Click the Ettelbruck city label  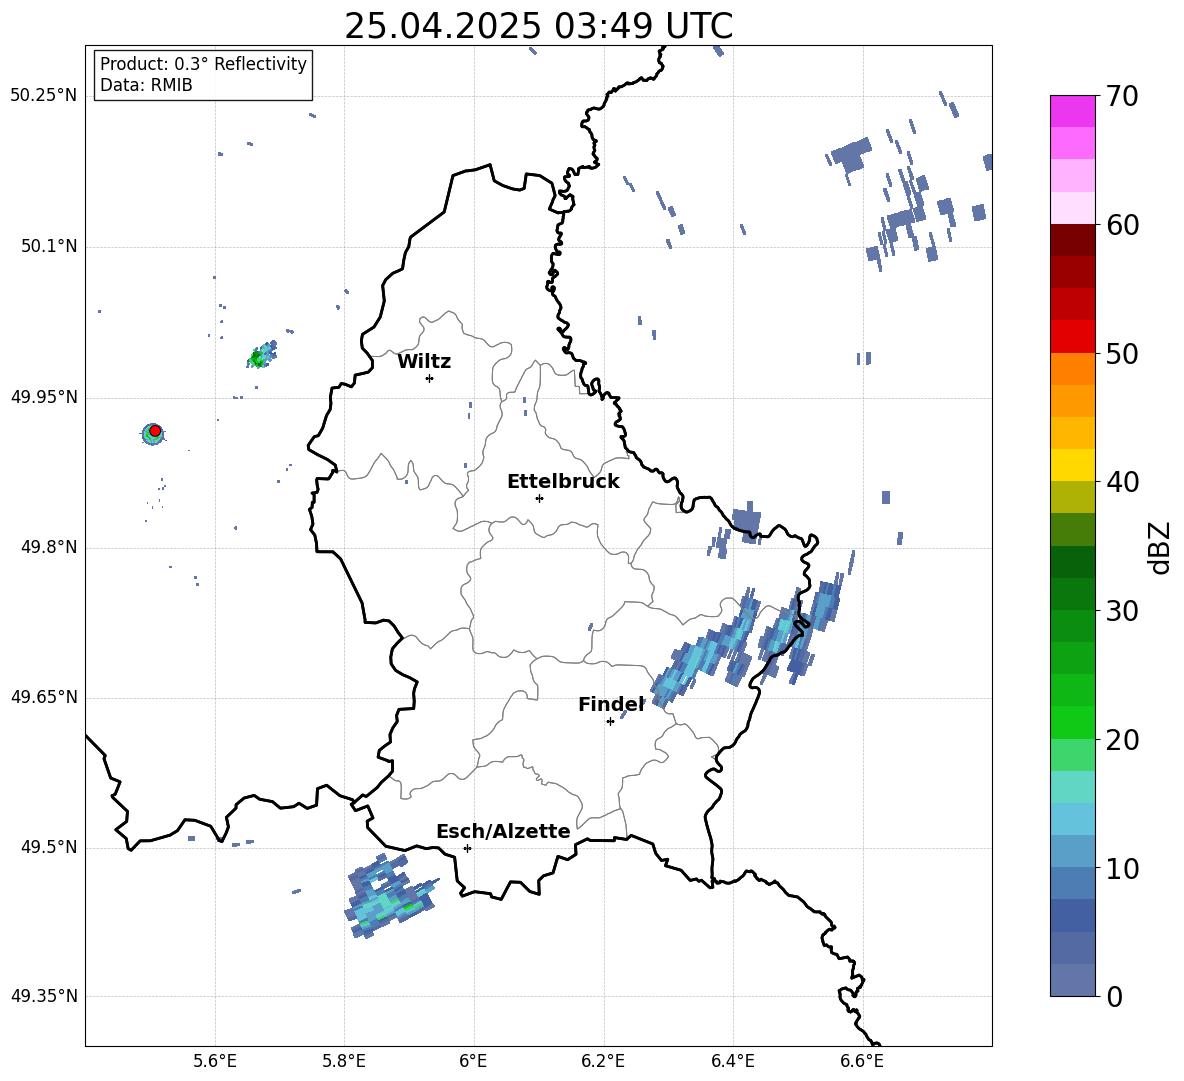pyautogui.click(x=563, y=482)
